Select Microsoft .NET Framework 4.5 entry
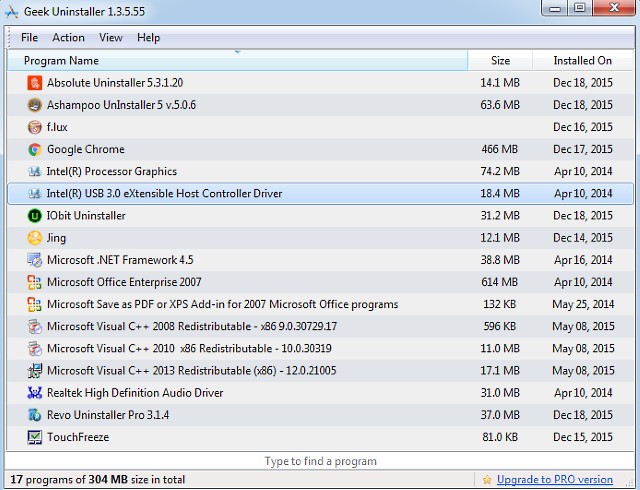The width and height of the screenshot is (640, 490). click(120, 260)
